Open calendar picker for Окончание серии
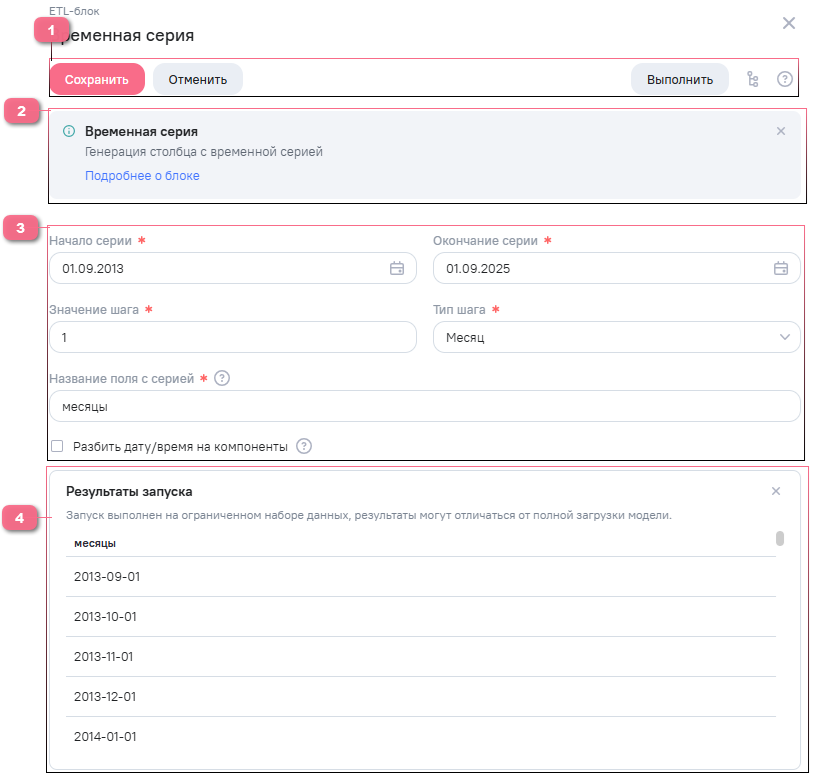Image resolution: width=813 pixels, height=777 pixels. 781,268
